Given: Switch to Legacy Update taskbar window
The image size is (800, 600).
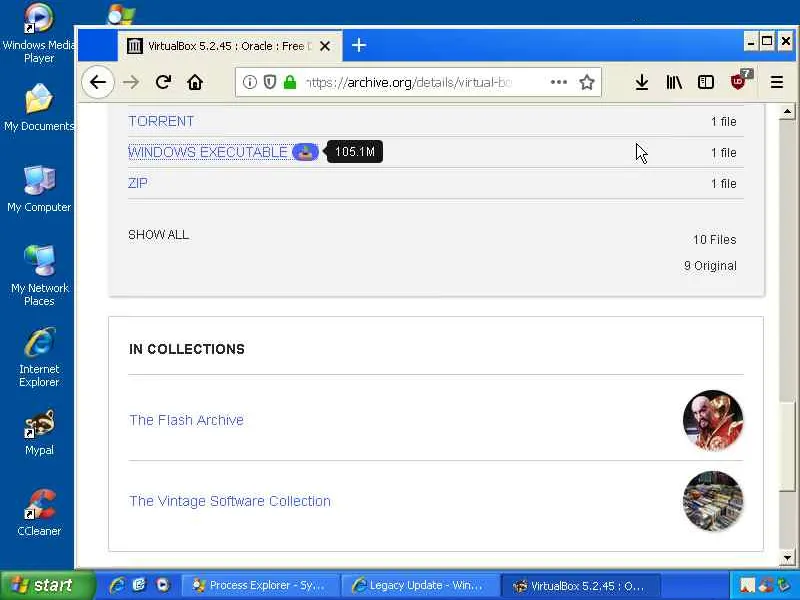Looking at the screenshot, I should (x=420, y=585).
